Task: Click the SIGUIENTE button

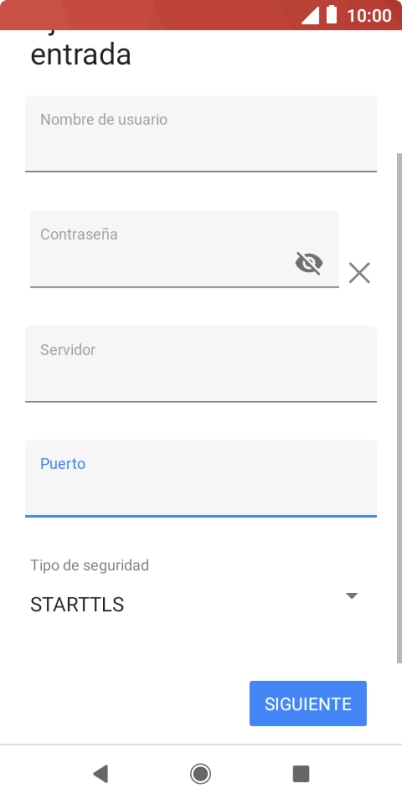Action: click(x=308, y=704)
